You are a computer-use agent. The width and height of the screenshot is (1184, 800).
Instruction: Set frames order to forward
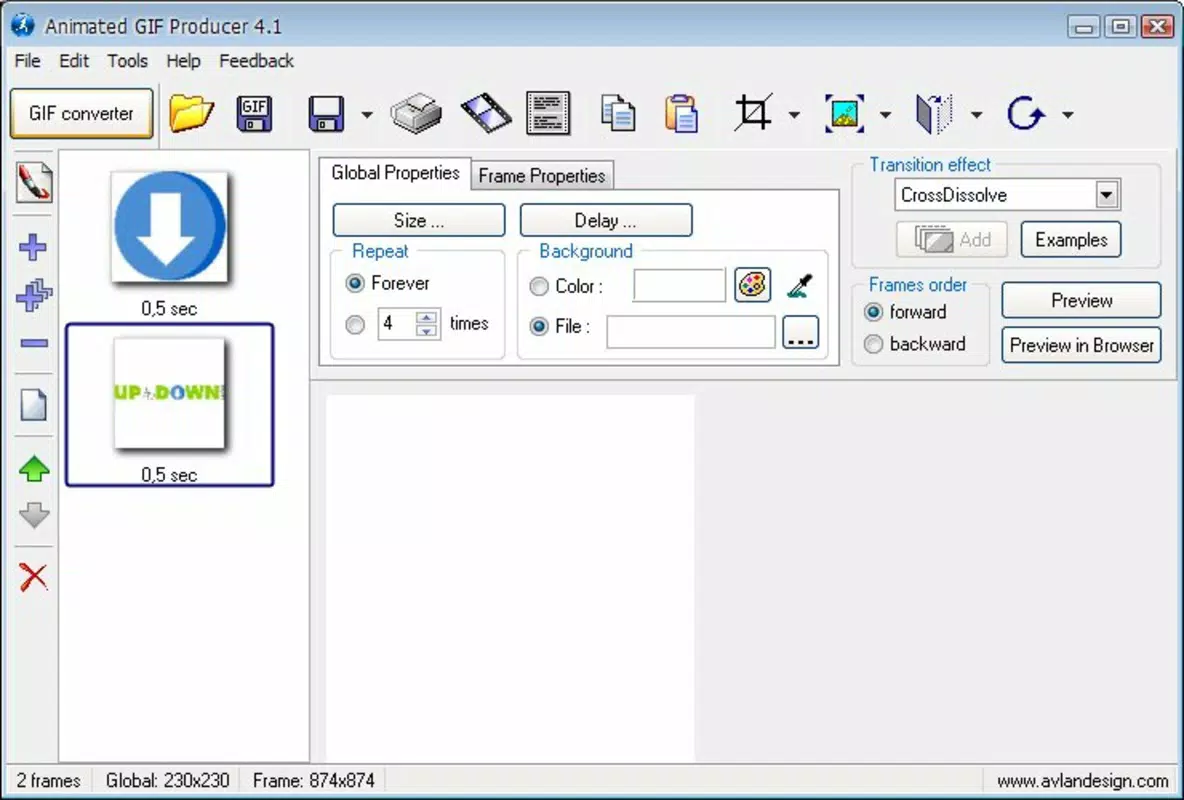(874, 312)
